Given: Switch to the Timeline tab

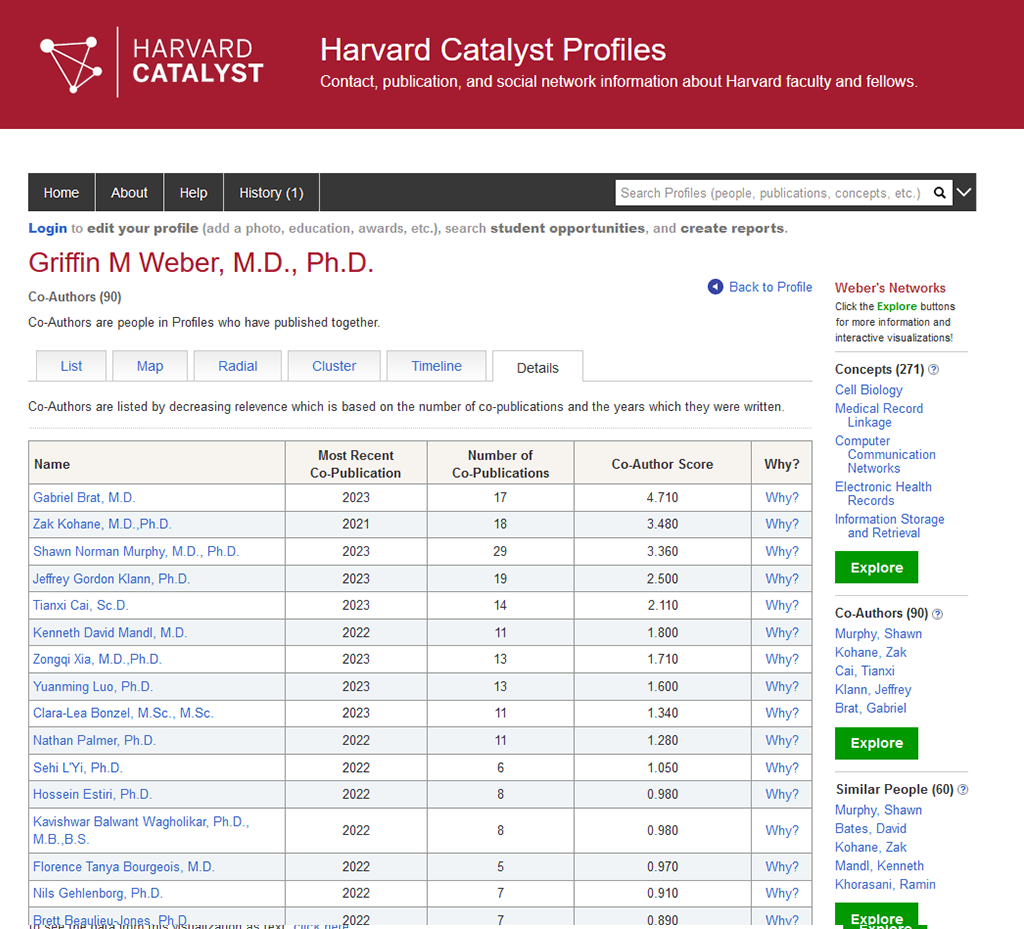Looking at the screenshot, I should pyautogui.click(x=436, y=366).
